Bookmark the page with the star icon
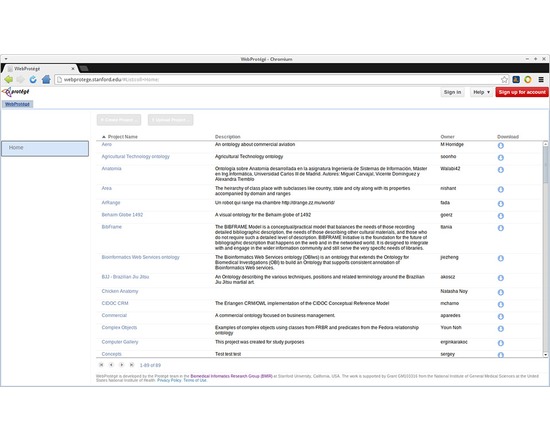The height and width of the screenshot is (440, 550). pos(504,80)
